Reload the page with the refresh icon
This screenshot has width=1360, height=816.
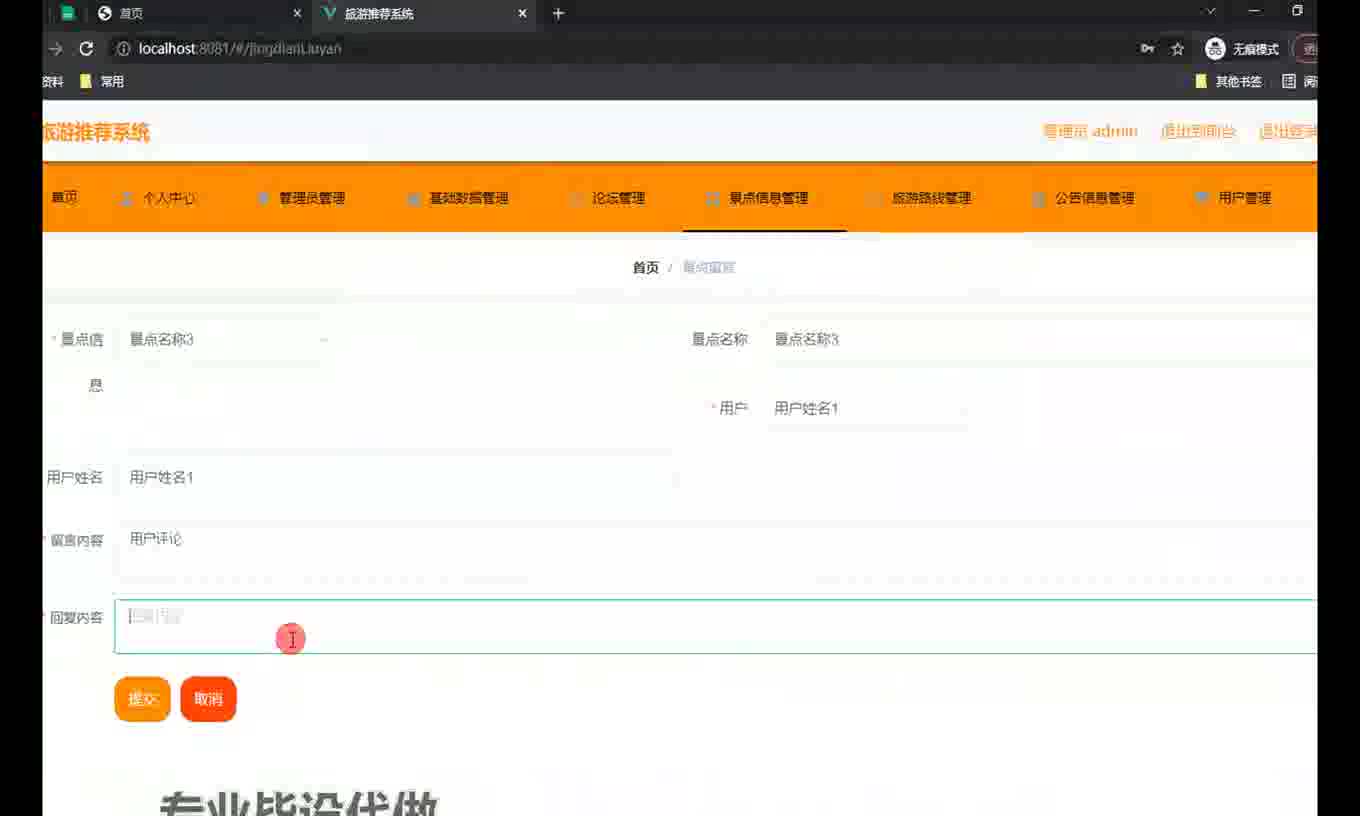pyautogui.click(x=86, y=48)
